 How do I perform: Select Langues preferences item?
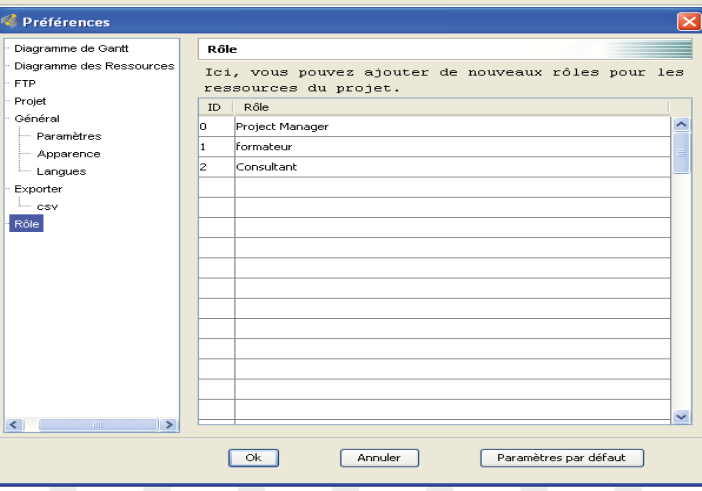click(x=61, y=171)
